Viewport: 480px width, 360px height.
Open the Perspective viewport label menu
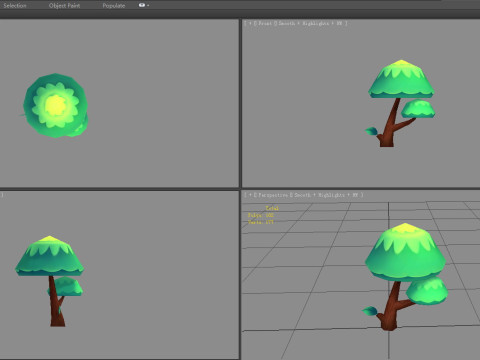[x=273, y=195]
